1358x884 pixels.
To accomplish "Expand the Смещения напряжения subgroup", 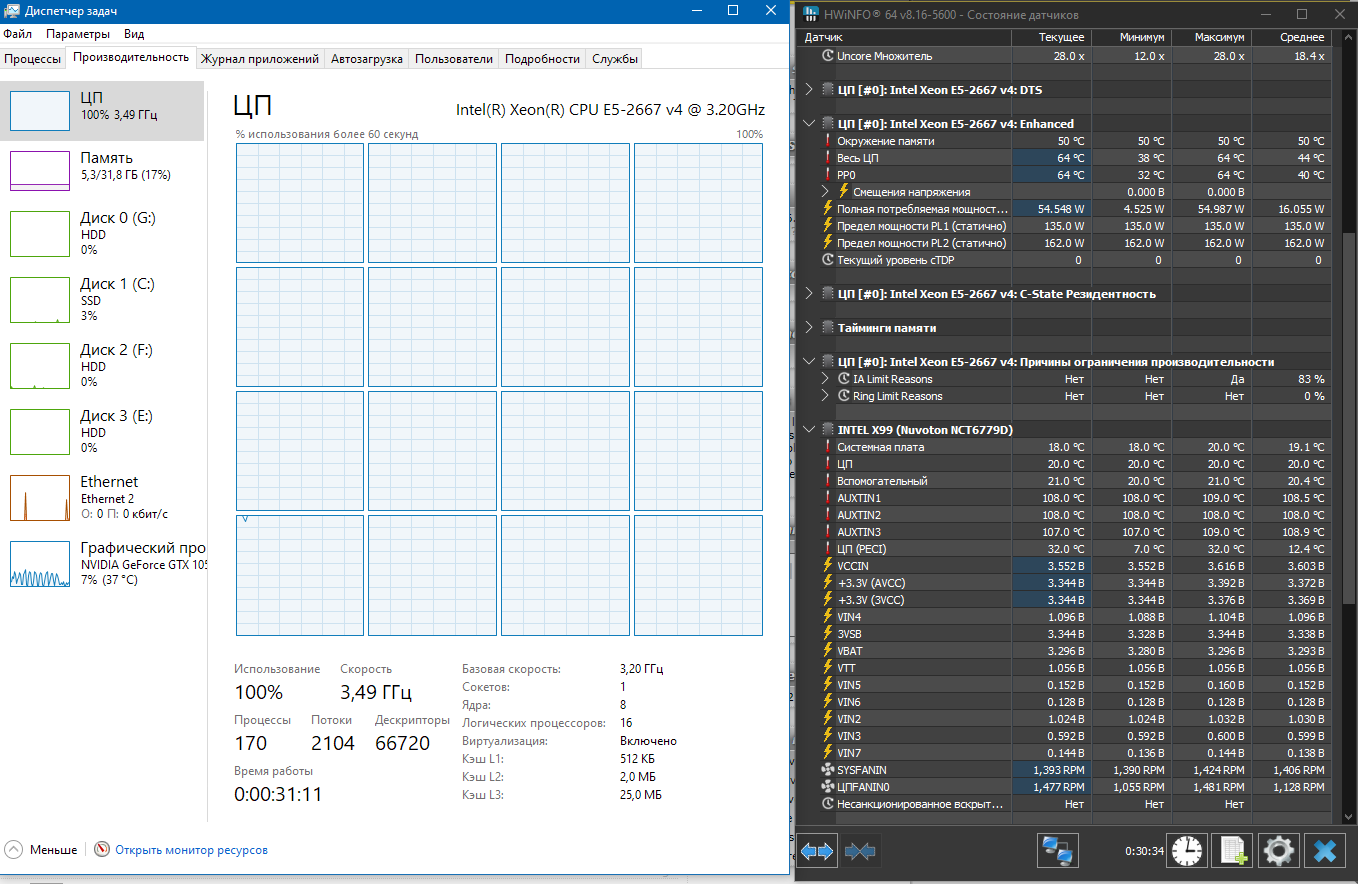I will (826, 192).
